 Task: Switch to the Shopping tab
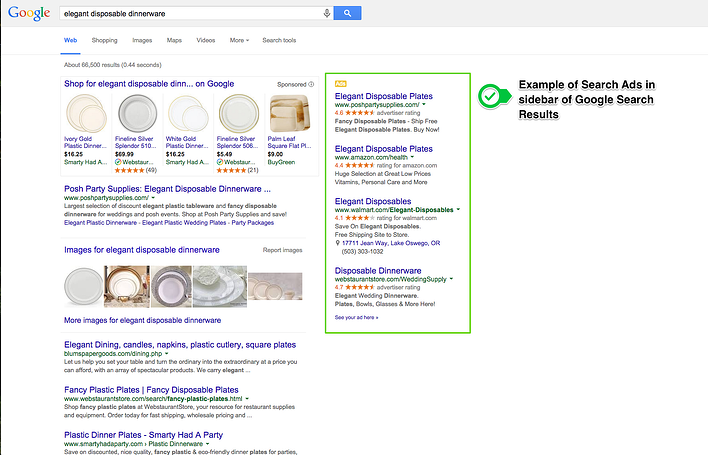[104, 40]
